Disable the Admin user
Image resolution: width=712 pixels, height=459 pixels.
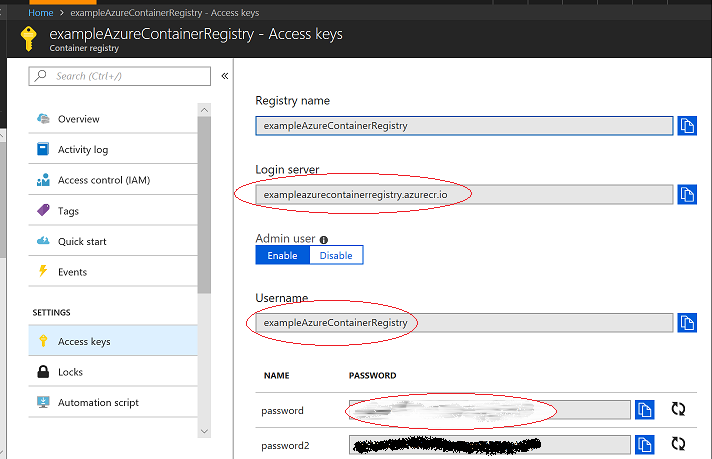click(336, 255)
